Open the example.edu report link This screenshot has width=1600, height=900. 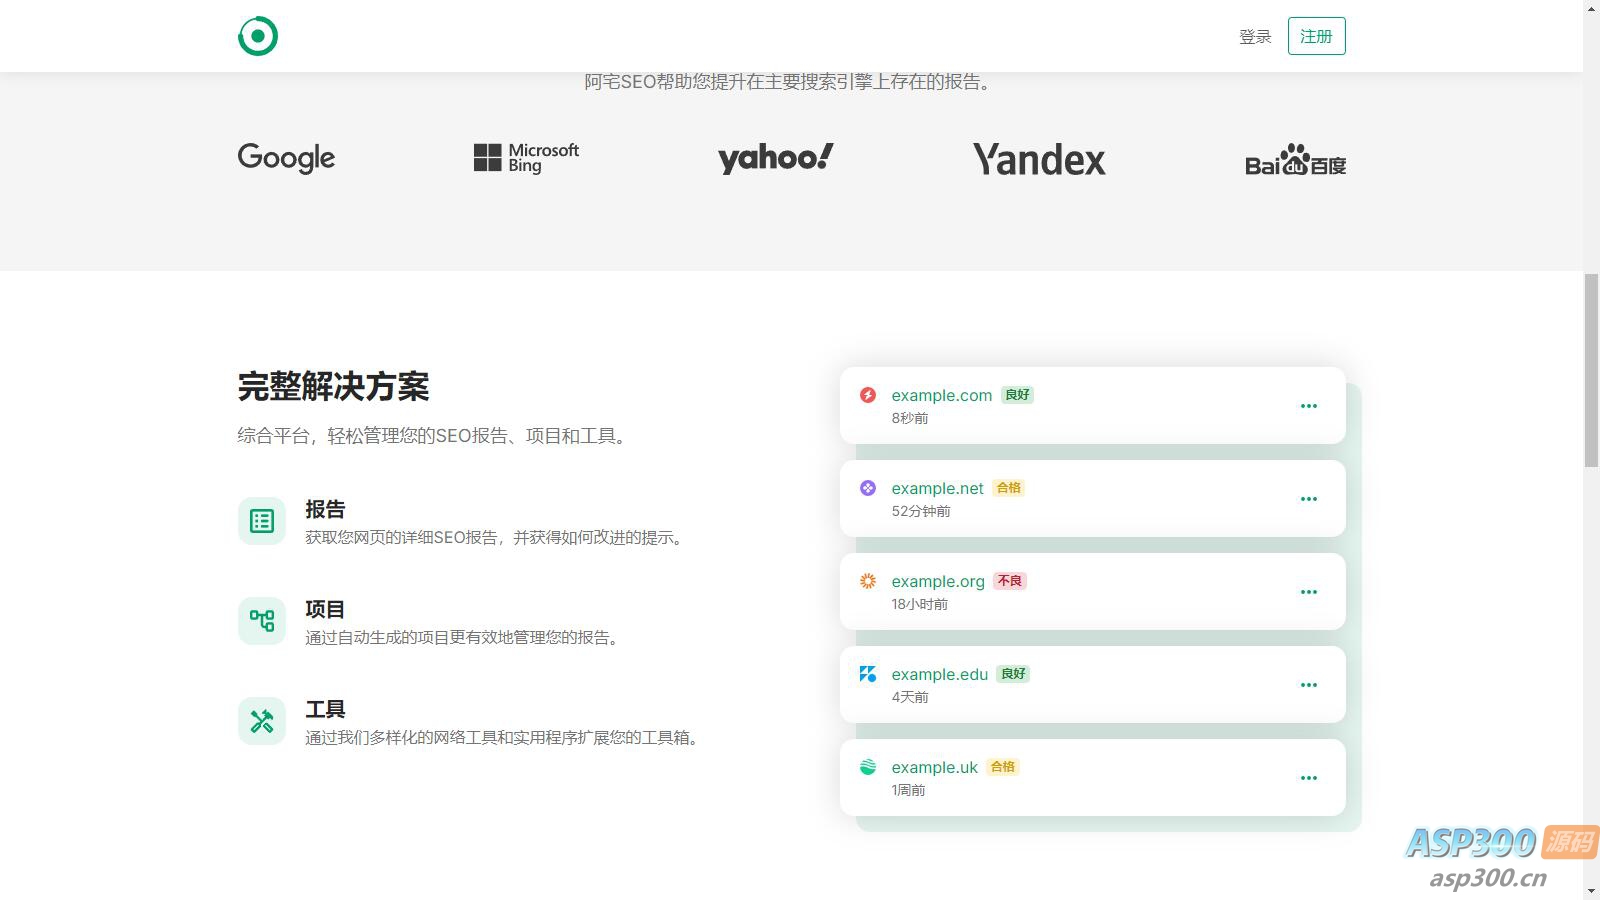tap(940, 674)
